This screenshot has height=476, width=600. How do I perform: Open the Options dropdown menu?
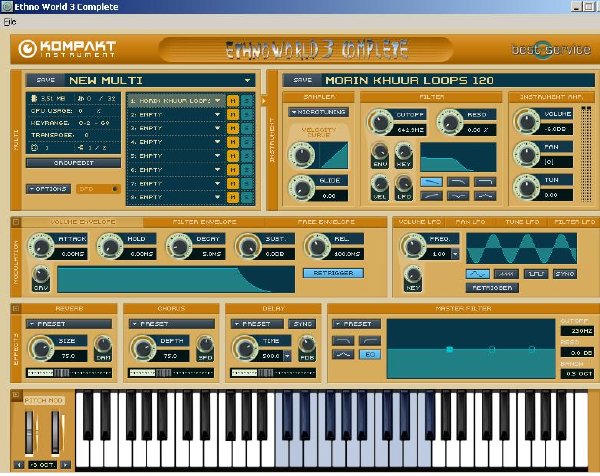click(x=48, y=189)
